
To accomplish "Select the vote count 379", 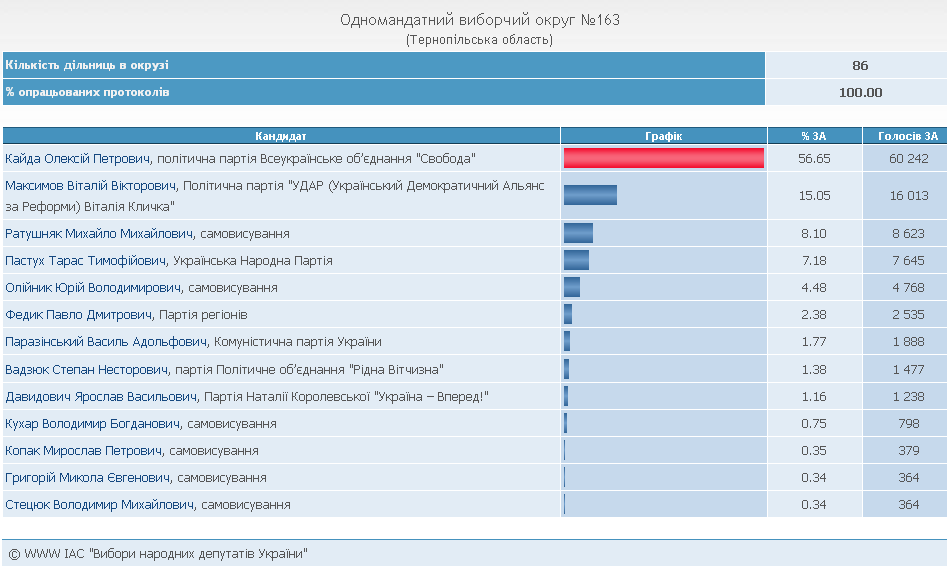I will (908, 451).
